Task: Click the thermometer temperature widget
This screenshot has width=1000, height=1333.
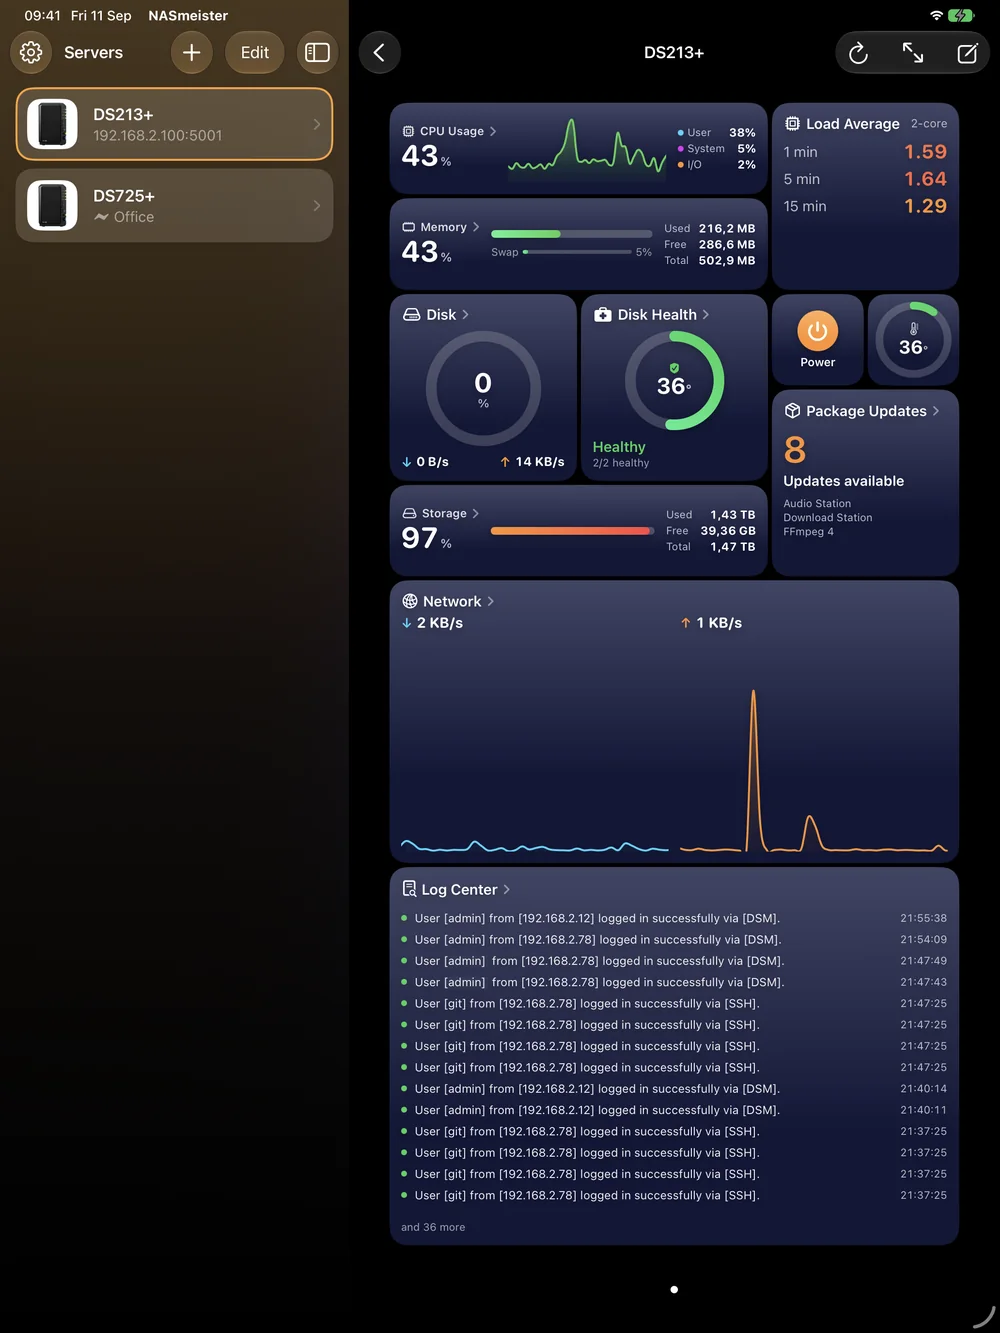Action: 913,339
